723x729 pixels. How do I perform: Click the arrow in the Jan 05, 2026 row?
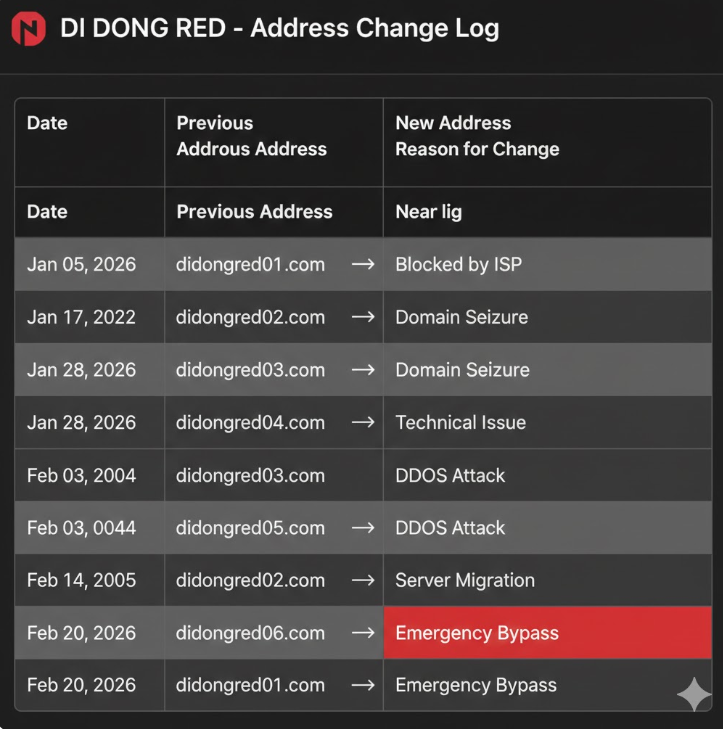click(363, 265)
